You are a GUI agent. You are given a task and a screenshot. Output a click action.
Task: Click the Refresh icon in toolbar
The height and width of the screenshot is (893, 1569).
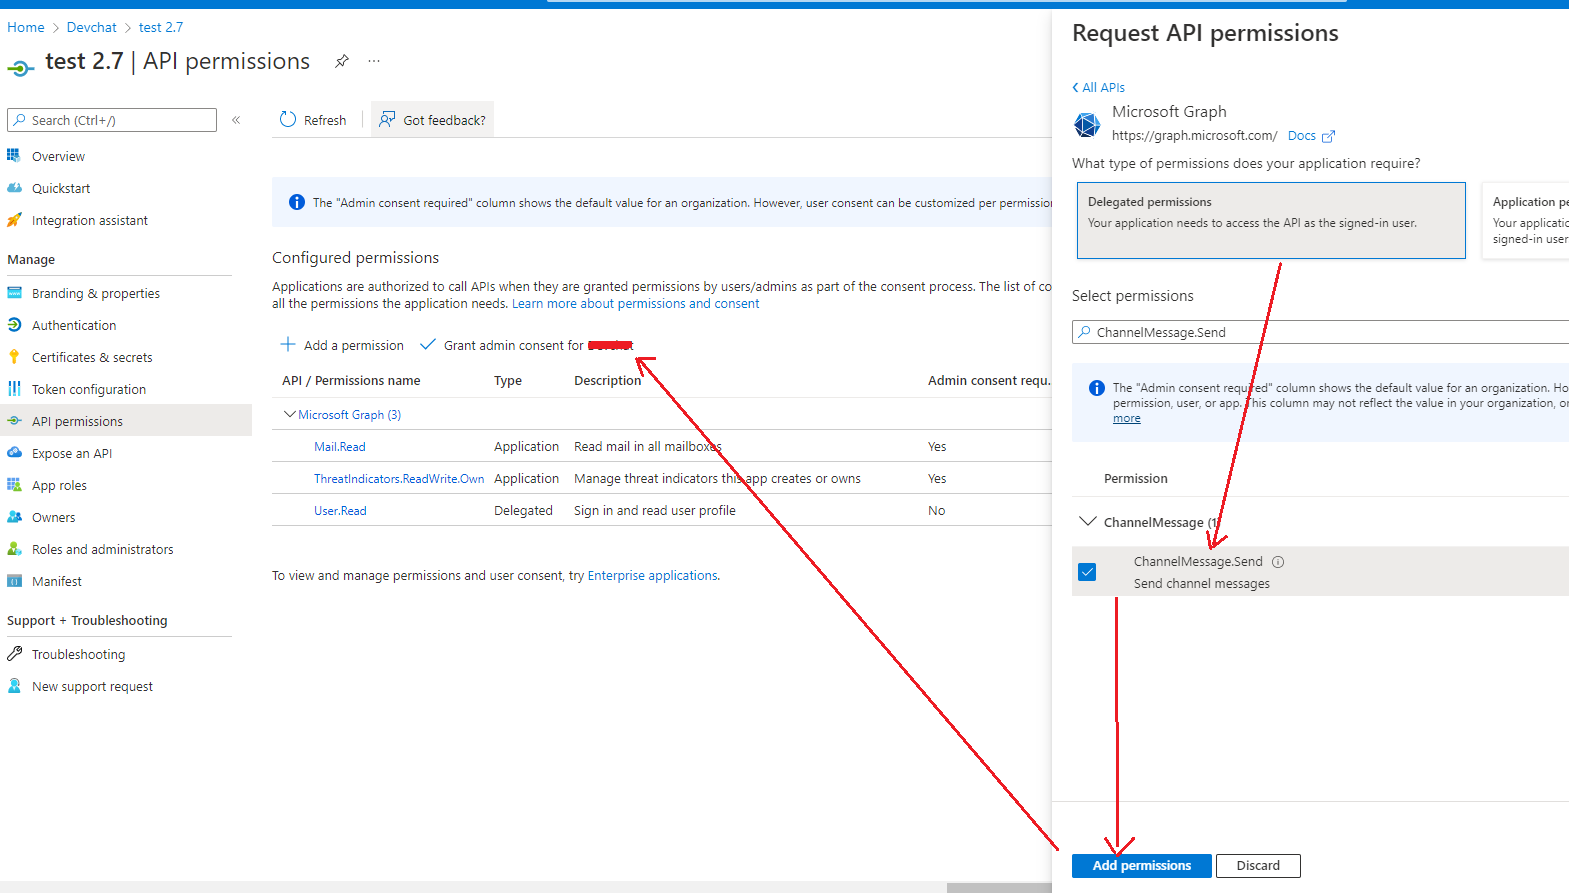pyautogui.click(x=288, y=119)
